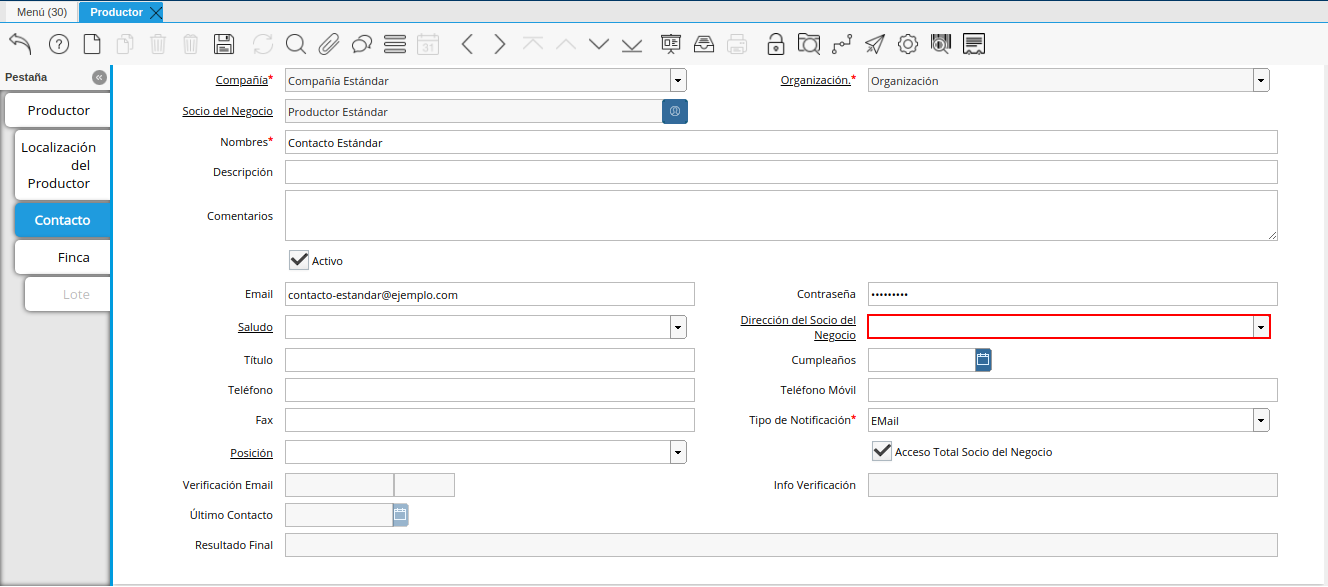Toggle Acceso Total Socio del Negocio checkbox
The width and height of the screenshot is (1328, 587).
tap(882, 452)
